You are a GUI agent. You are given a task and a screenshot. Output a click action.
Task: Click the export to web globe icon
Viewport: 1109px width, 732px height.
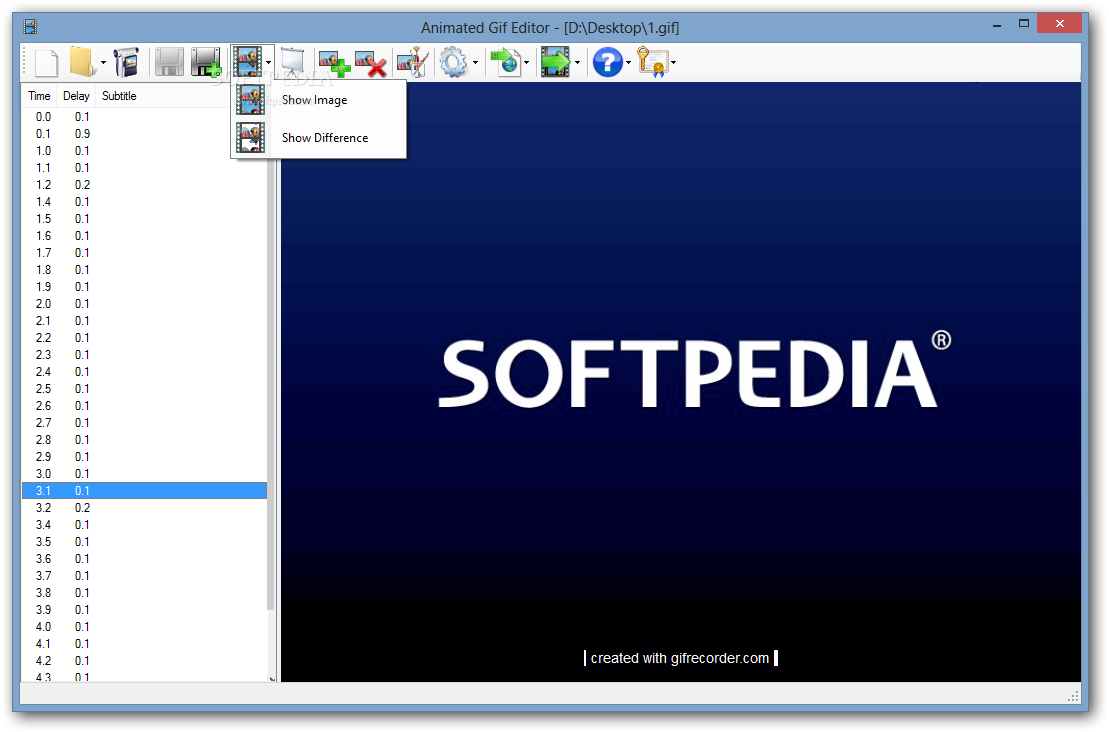pyautogui.click(x=506, y=62)
